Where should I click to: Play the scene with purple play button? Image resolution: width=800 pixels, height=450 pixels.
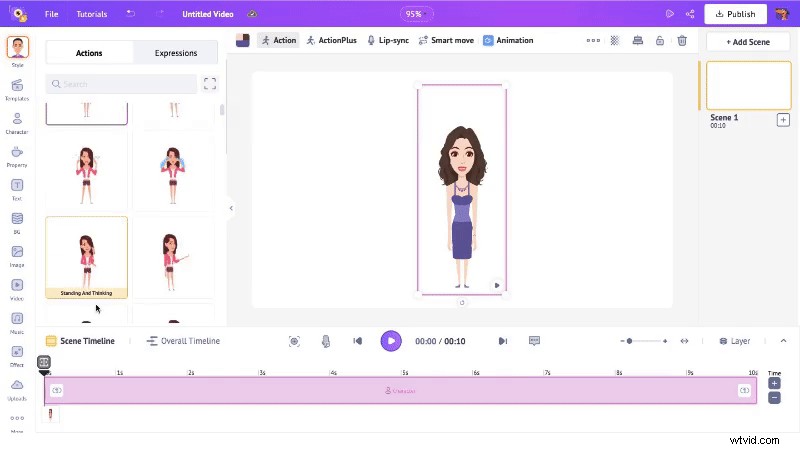pos(391,341)
